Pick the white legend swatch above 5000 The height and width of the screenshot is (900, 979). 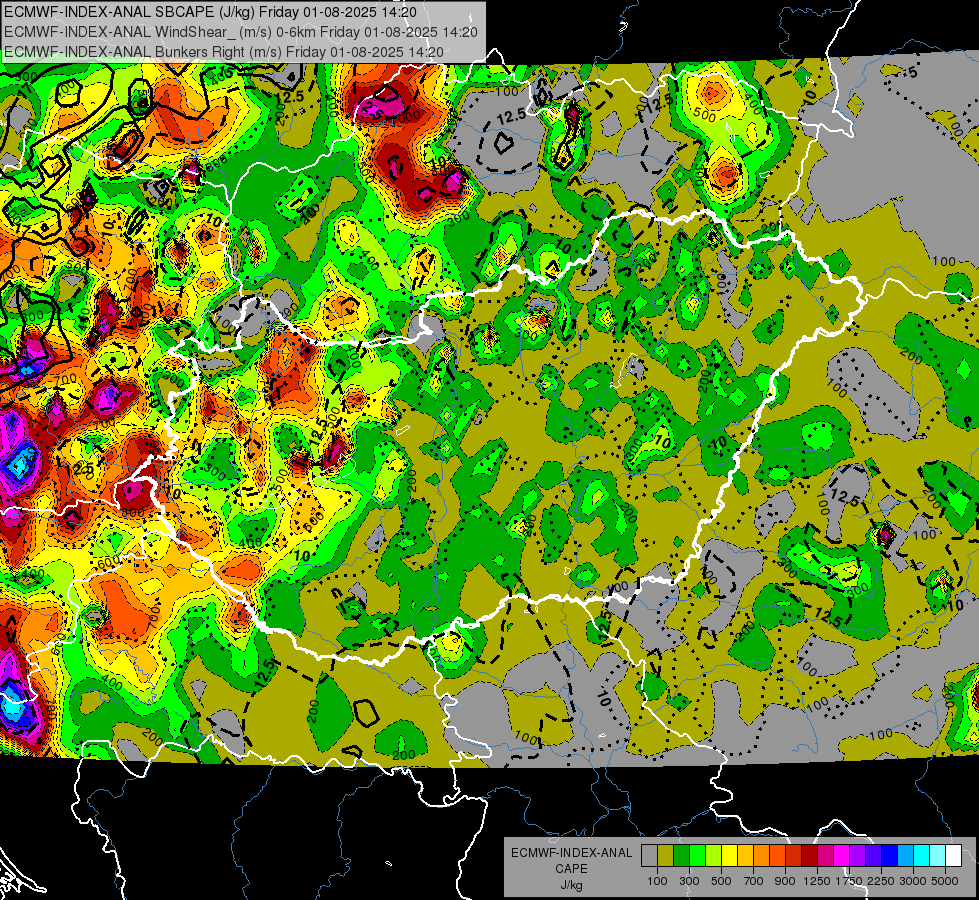[x=953, y=856]
